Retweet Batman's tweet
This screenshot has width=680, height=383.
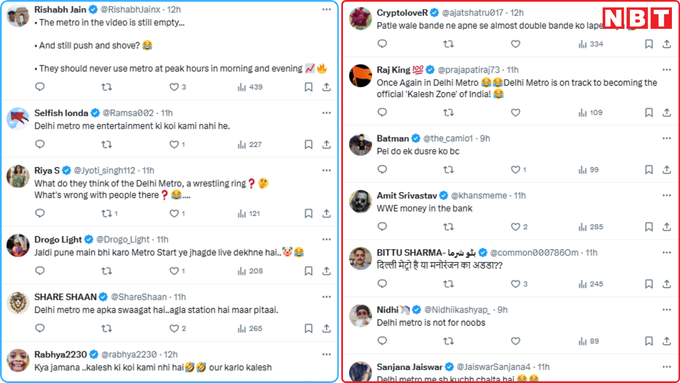coord(448,170)
